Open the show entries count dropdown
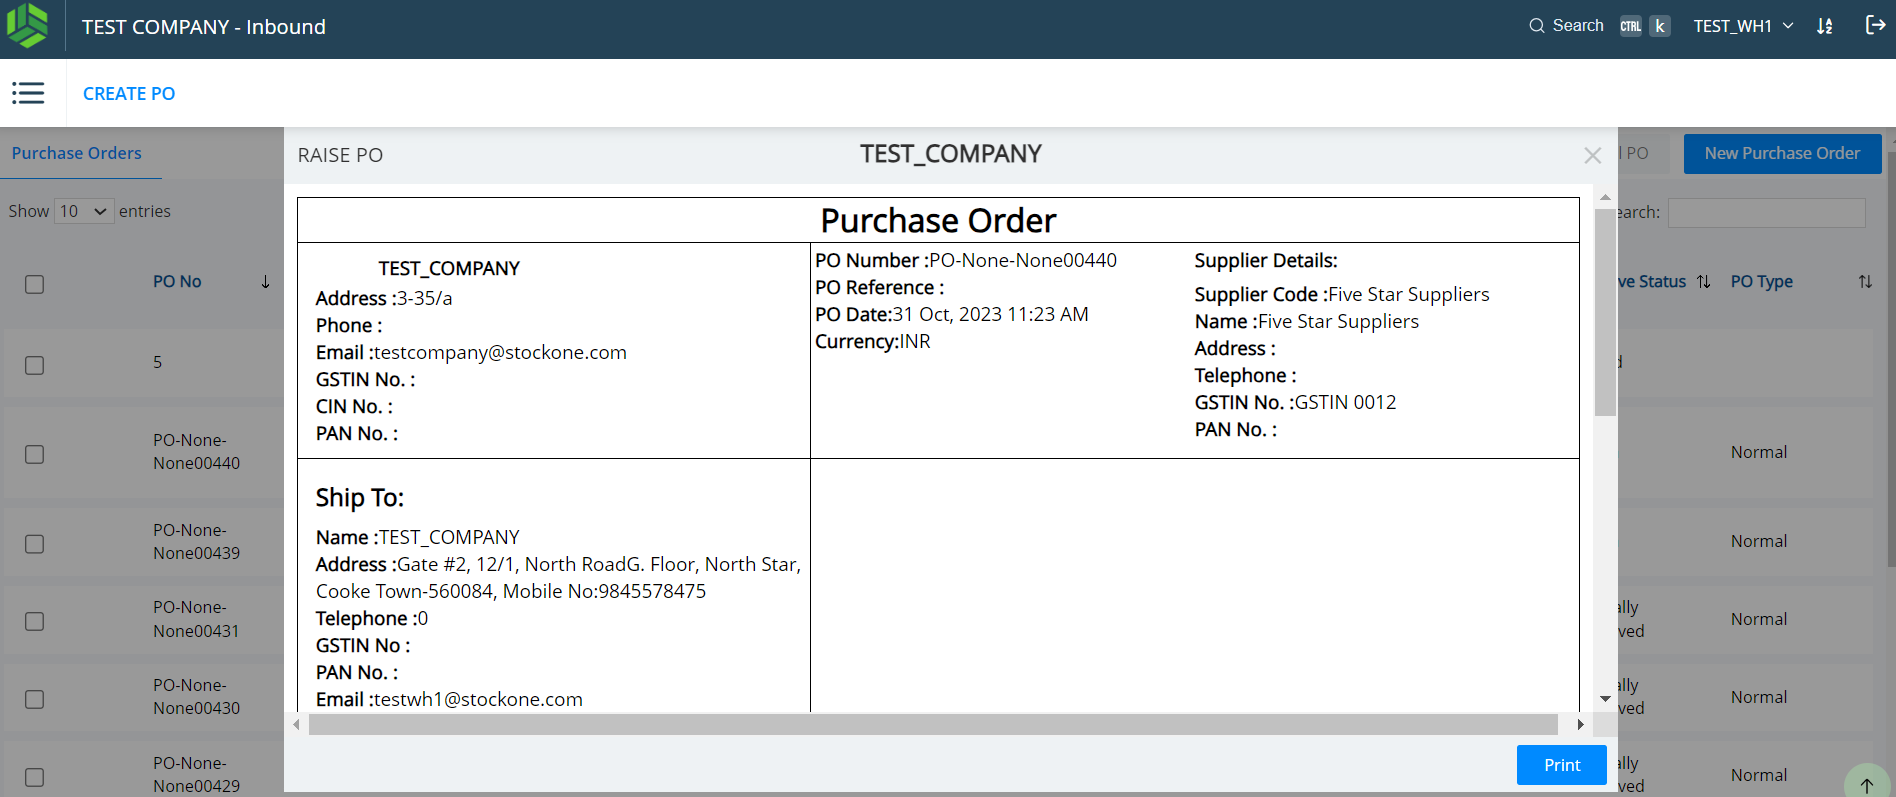 84,211
